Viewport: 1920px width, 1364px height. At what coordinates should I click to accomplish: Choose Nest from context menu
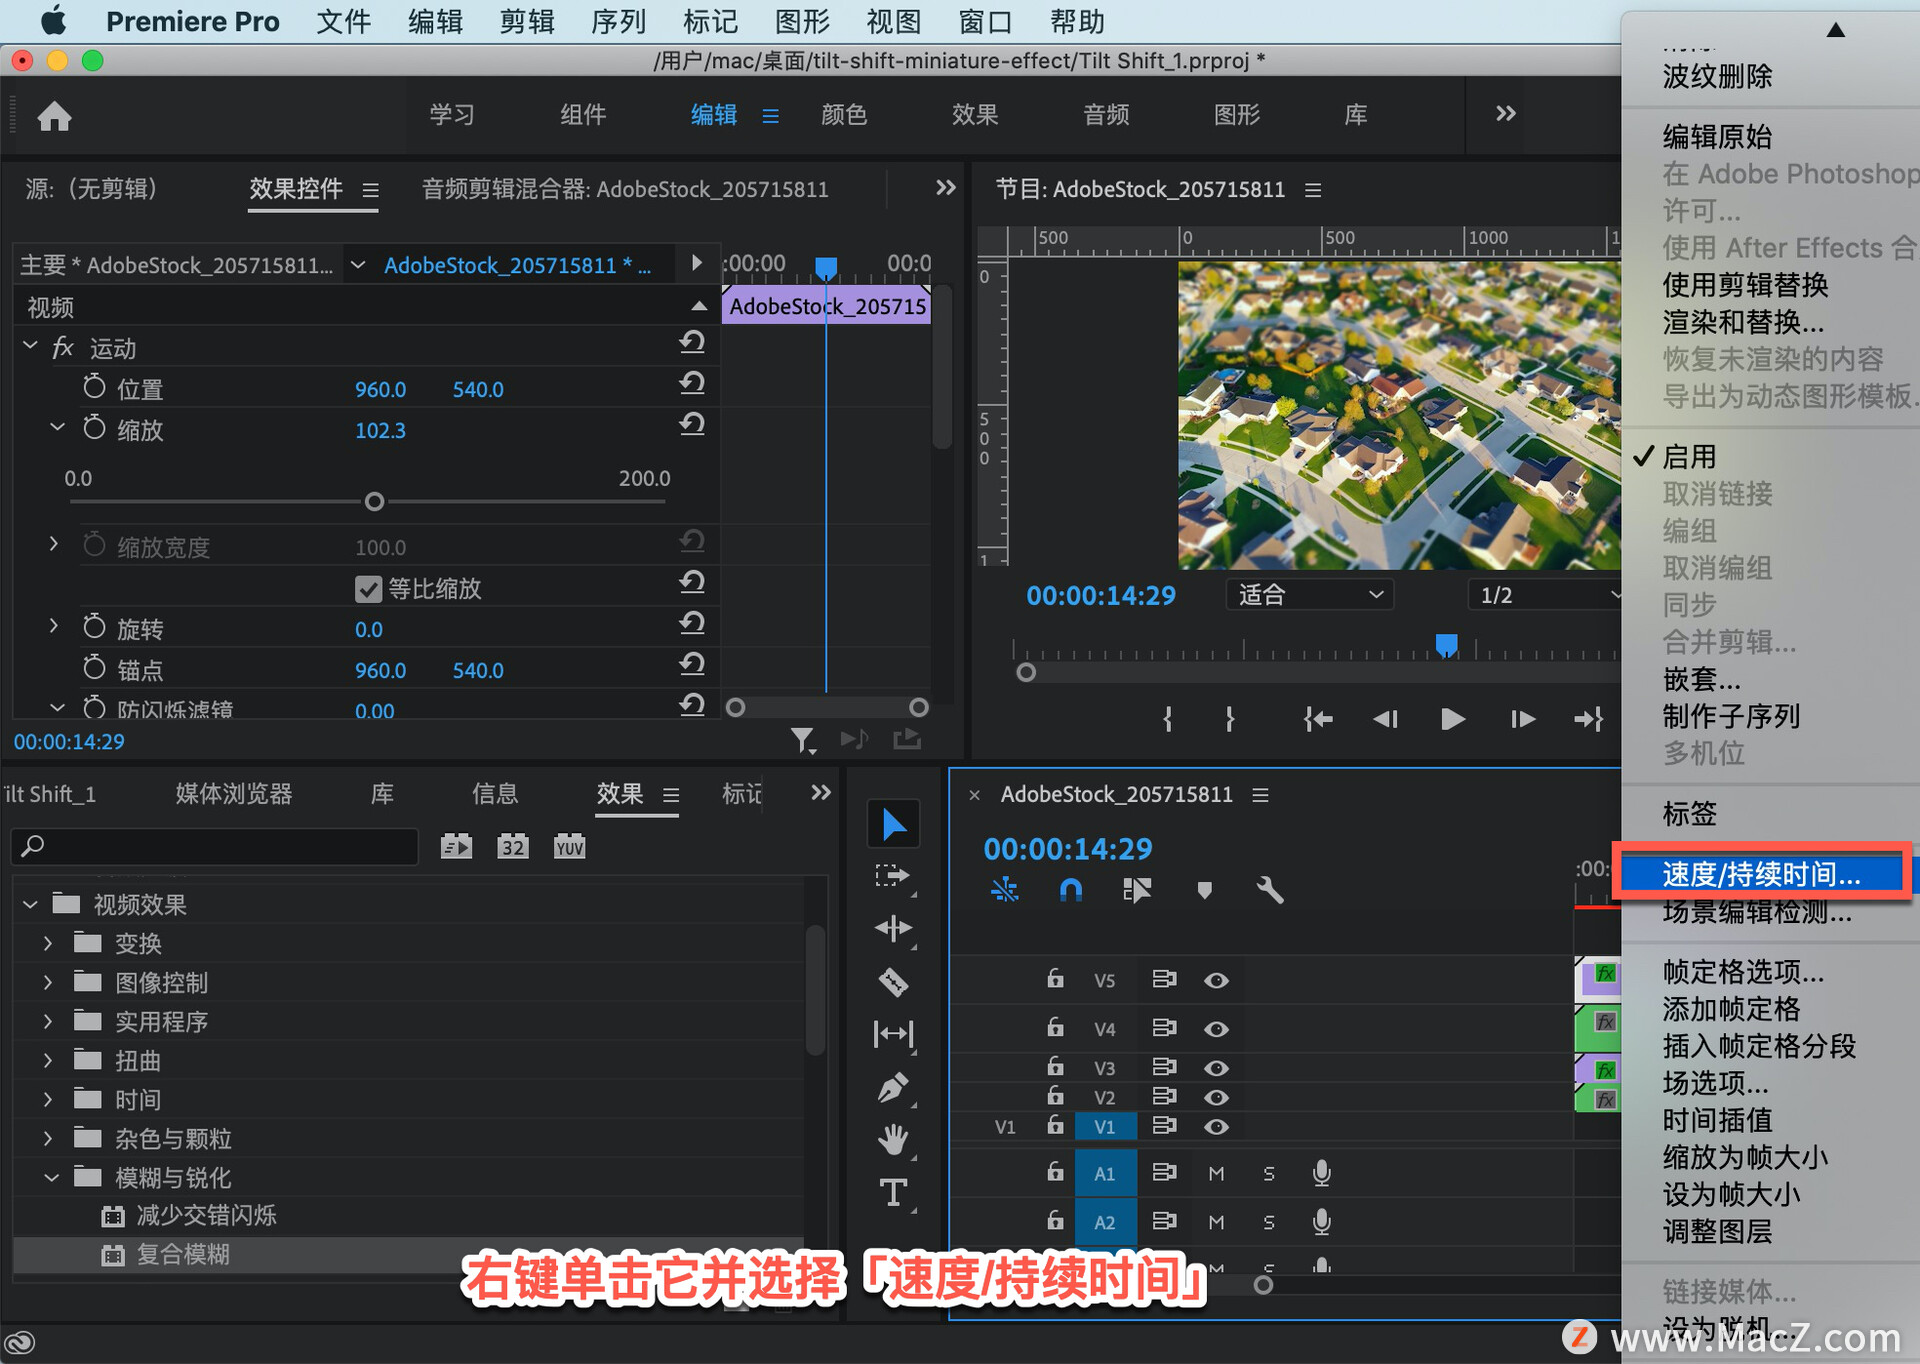click(x=1701, y=679)
